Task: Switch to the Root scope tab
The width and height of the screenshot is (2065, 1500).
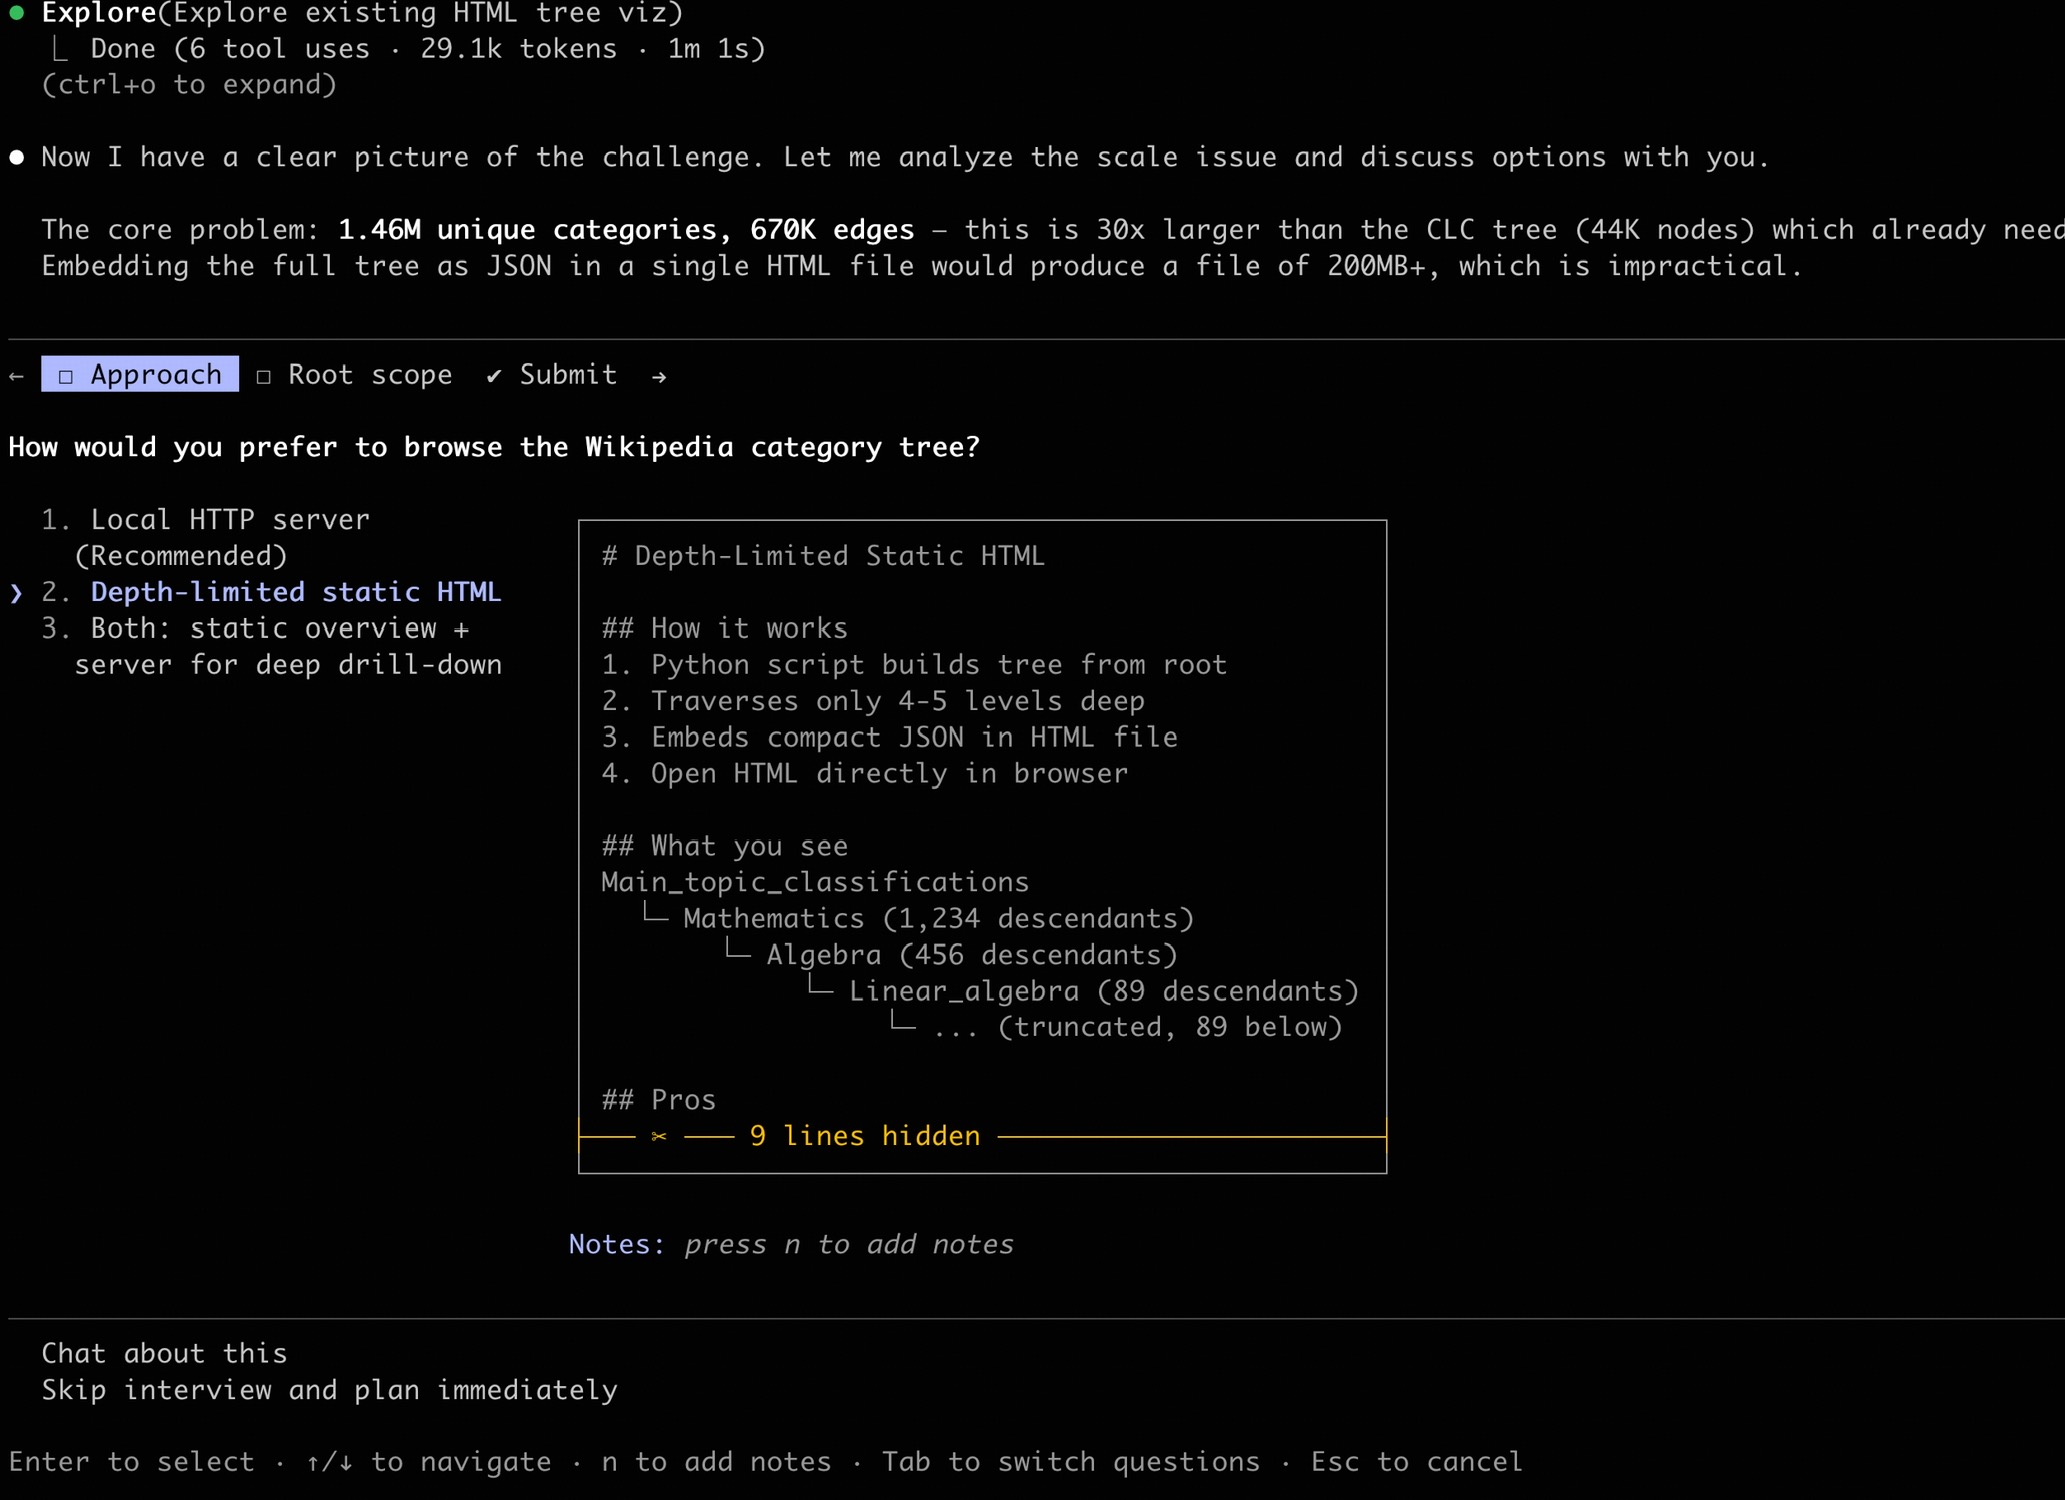Action: click(369, 375)
